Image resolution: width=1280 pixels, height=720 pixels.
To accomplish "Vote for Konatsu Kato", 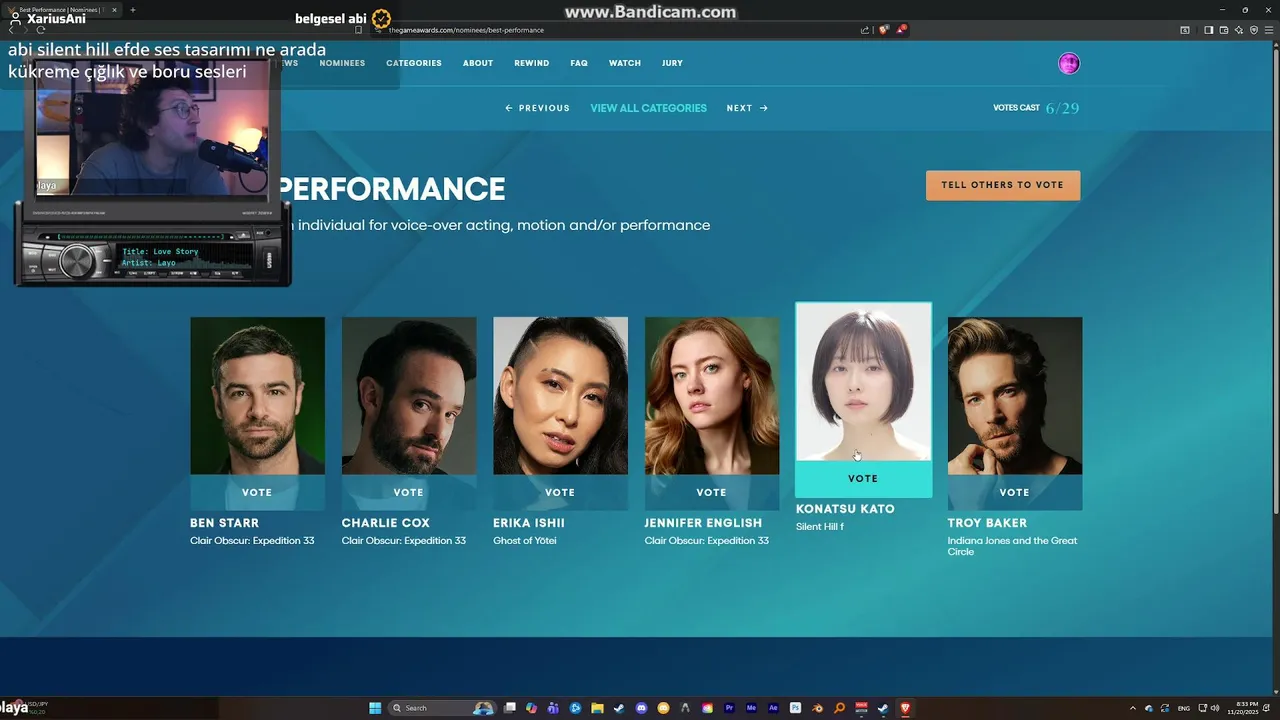I will (x=863, y=479).
